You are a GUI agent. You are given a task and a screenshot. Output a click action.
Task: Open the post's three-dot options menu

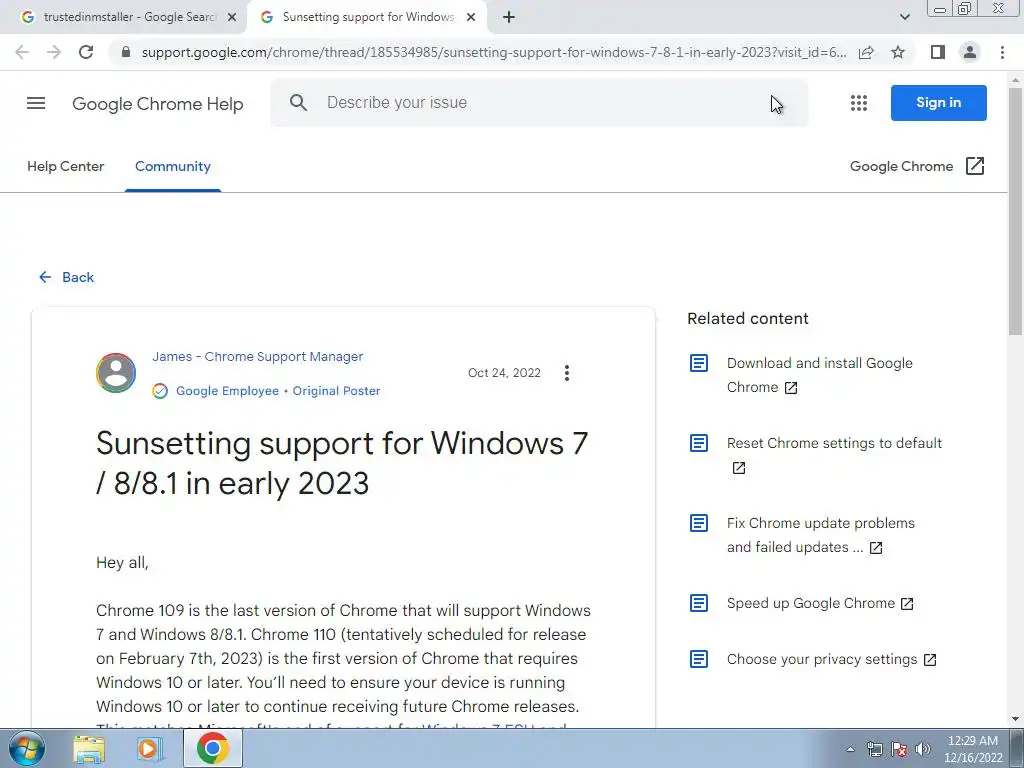click(x=567, y=373)
